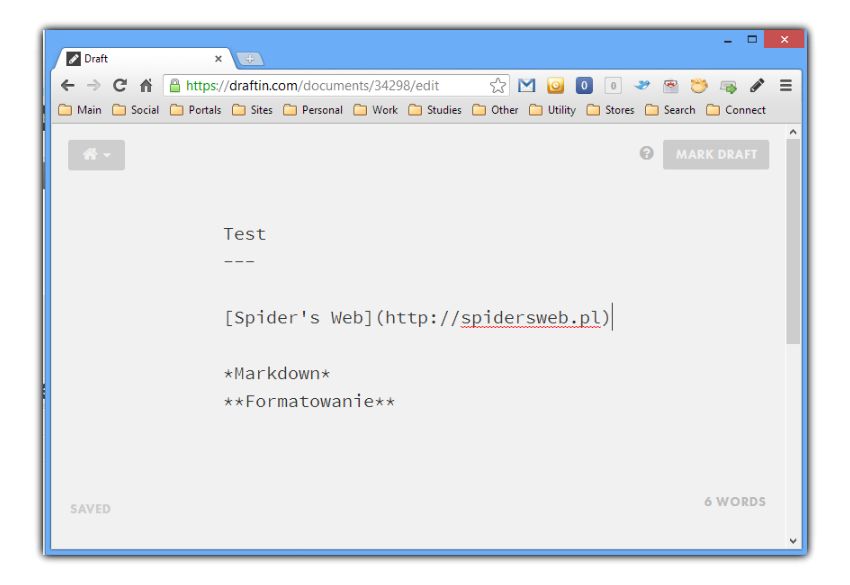Click the red-topped extension icon left of the pig icon
This screenshot has height=585, width=850.
pyautogui.click(x=671, y=86)
